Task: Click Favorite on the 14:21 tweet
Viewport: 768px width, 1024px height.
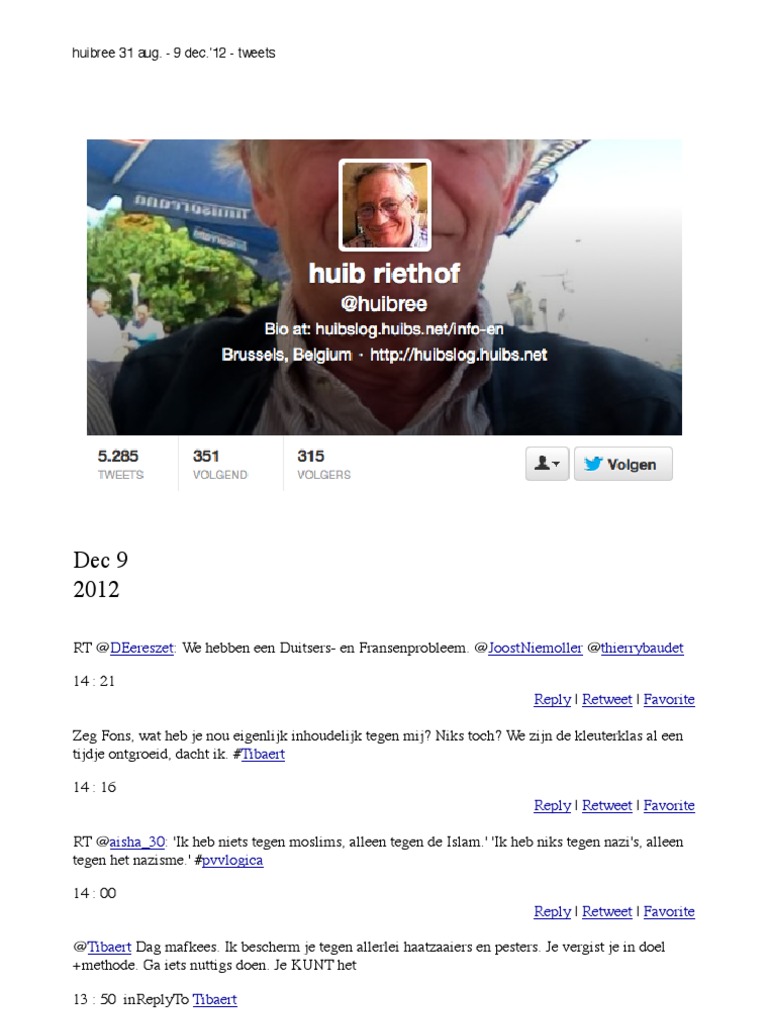Action: click(x=669, y=699)
